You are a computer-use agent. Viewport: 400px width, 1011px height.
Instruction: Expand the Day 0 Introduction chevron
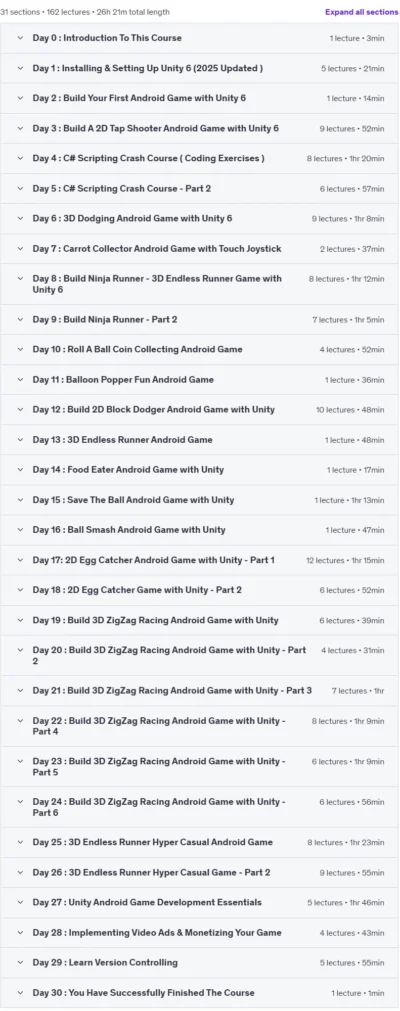[x=20, y=38]
